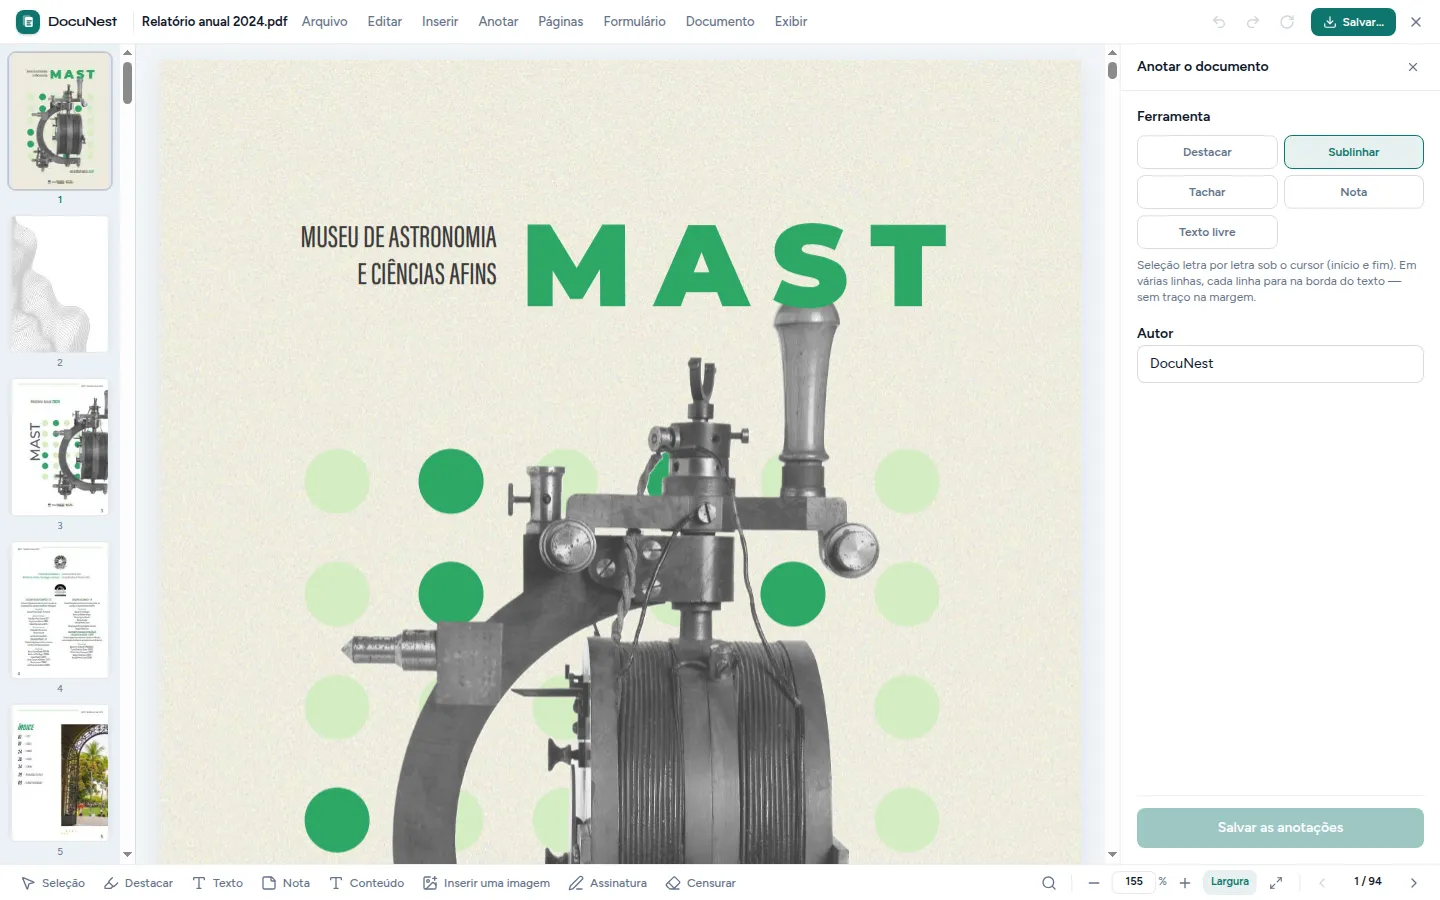Open the Inserir menu
1440x900 pixels.
(x=440, y=22)
